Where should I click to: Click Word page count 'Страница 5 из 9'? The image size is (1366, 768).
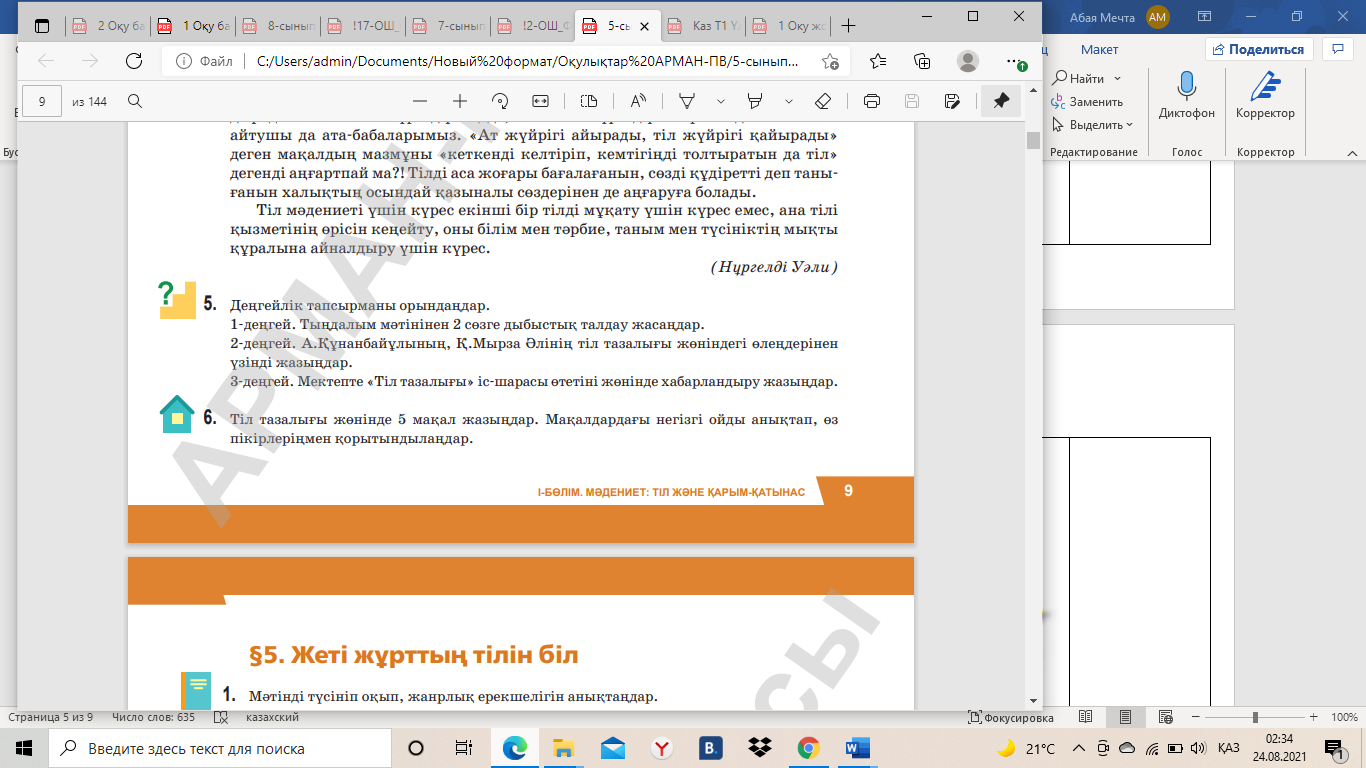[51, 717]
